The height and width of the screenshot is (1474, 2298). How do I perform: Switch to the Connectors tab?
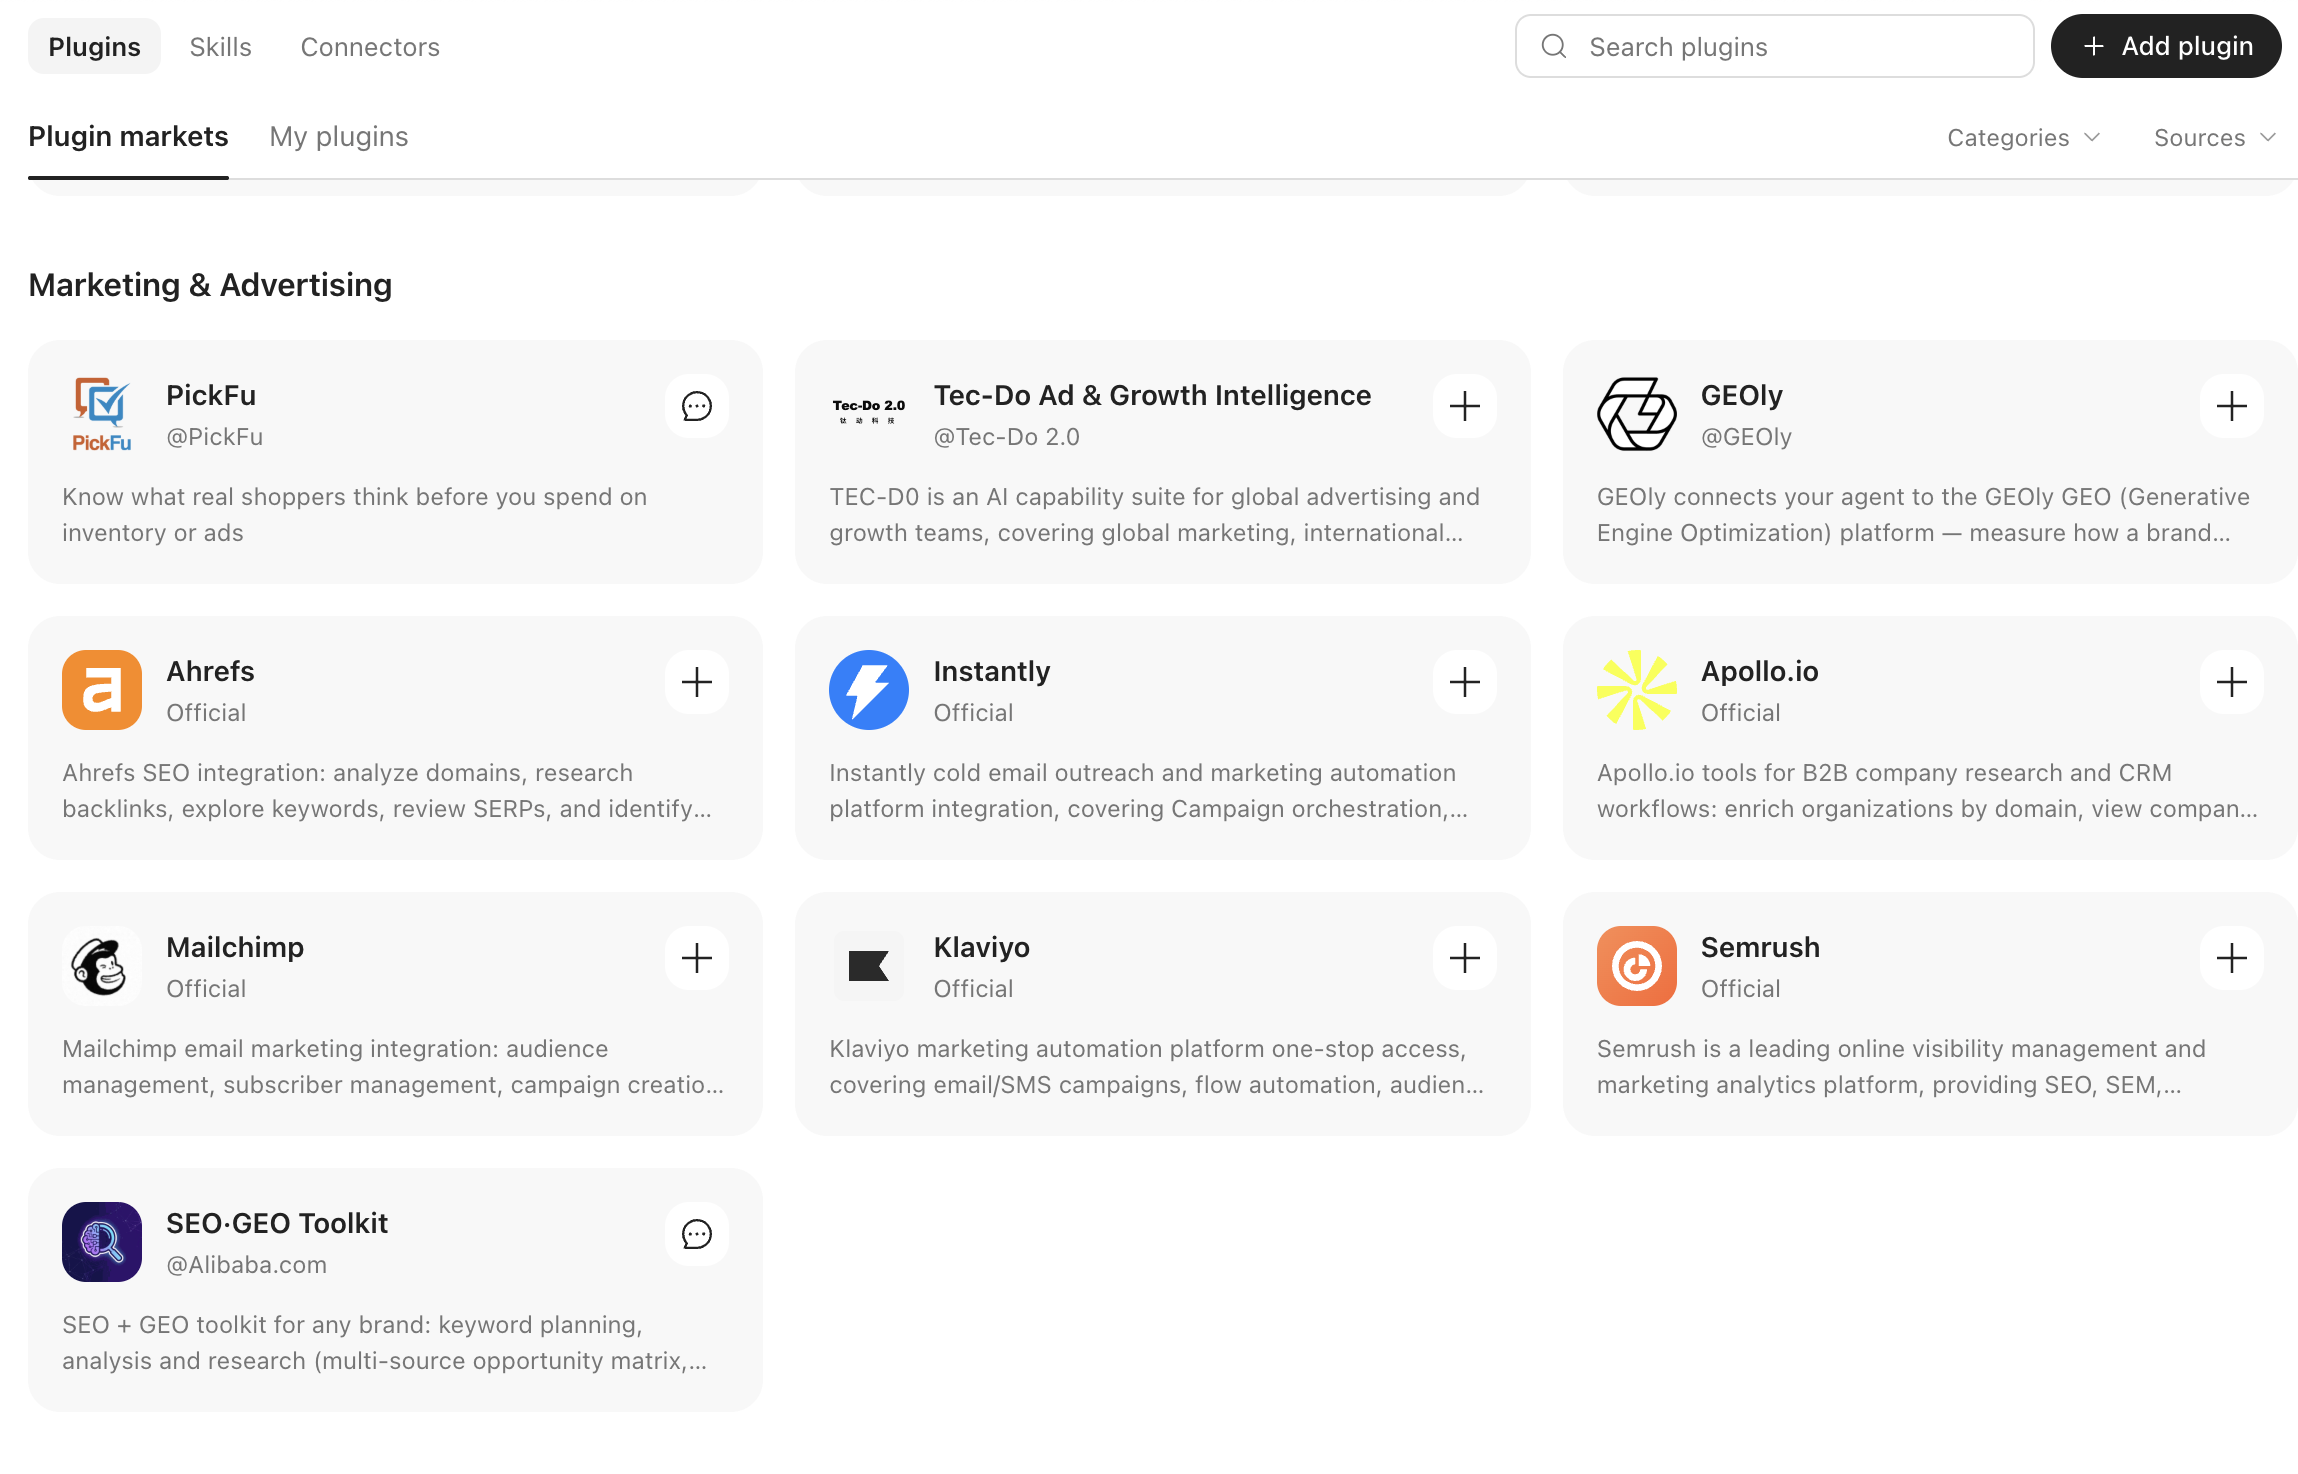point(370,46)
